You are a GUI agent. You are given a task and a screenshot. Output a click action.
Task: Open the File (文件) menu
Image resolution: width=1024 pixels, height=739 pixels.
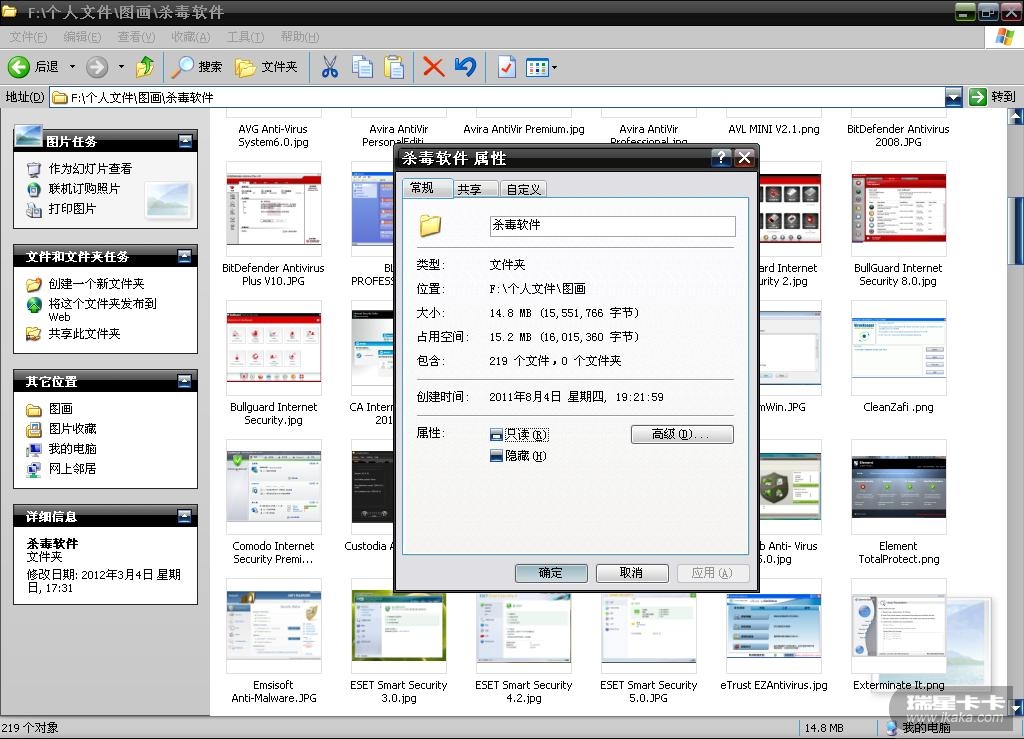coord(27,37)
